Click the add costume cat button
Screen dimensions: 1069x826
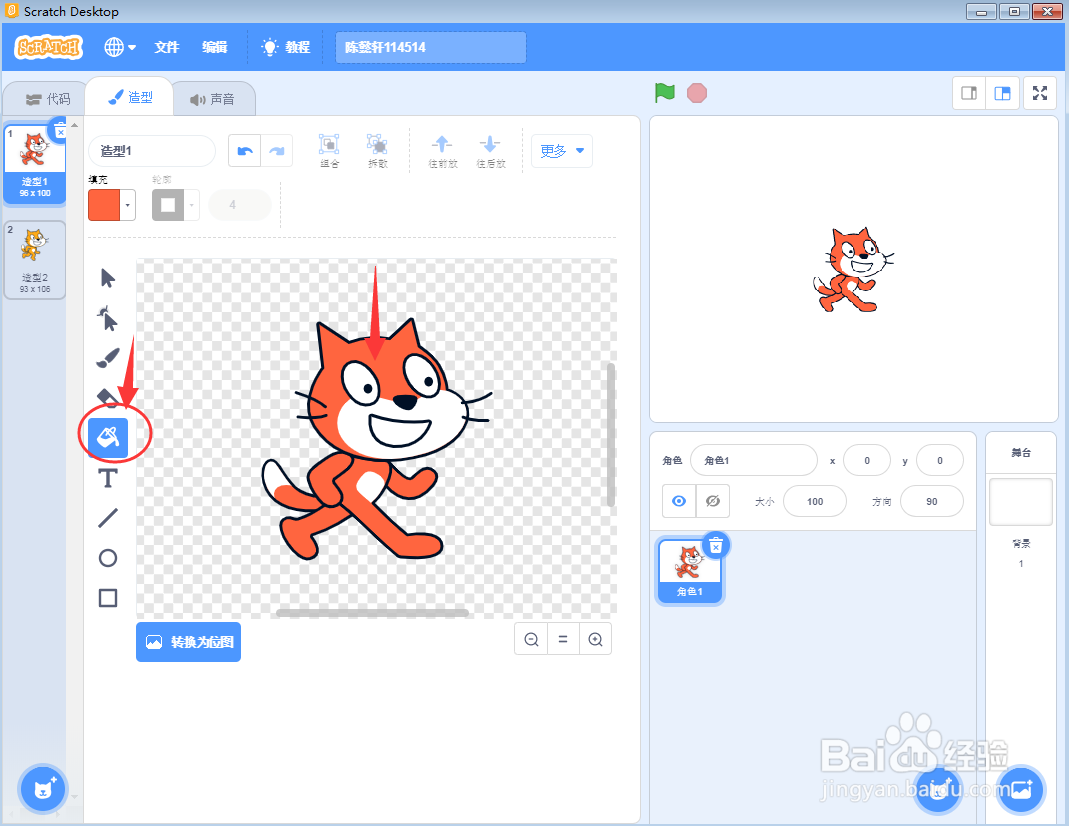click(43, 789)
